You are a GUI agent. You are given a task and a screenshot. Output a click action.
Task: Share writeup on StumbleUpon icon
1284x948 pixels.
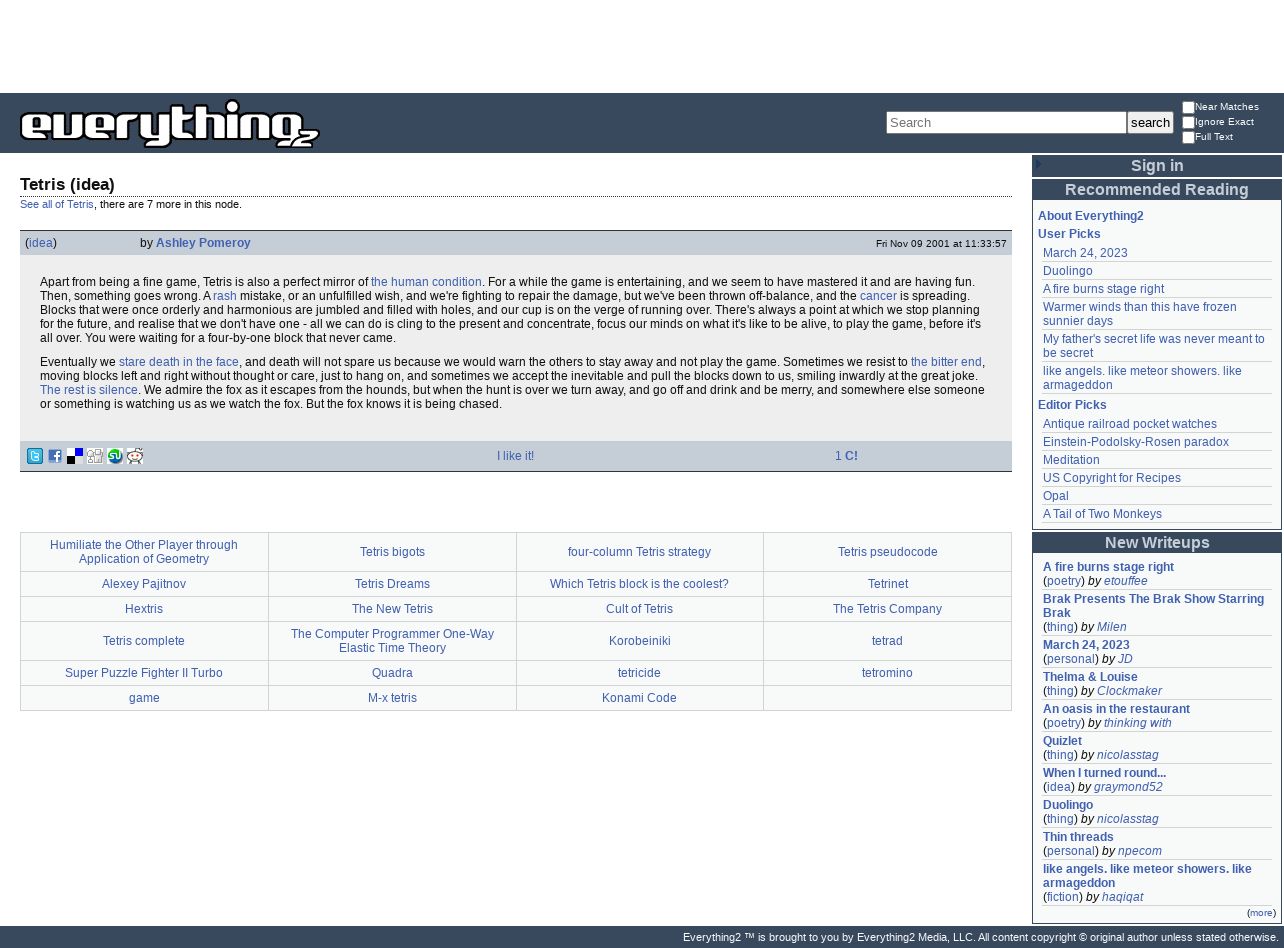[x=115, y=456]
